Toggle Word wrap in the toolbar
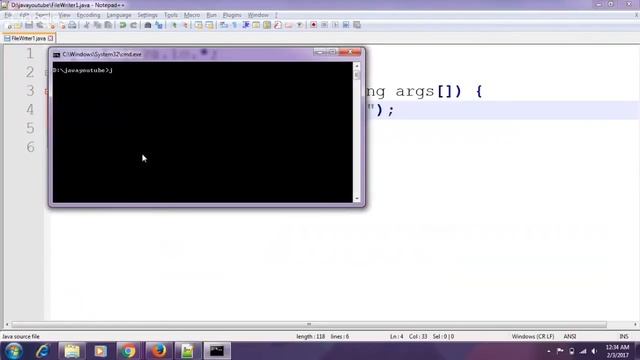The height and width of the screenshot is (360, 640). [x=224, y=25]
